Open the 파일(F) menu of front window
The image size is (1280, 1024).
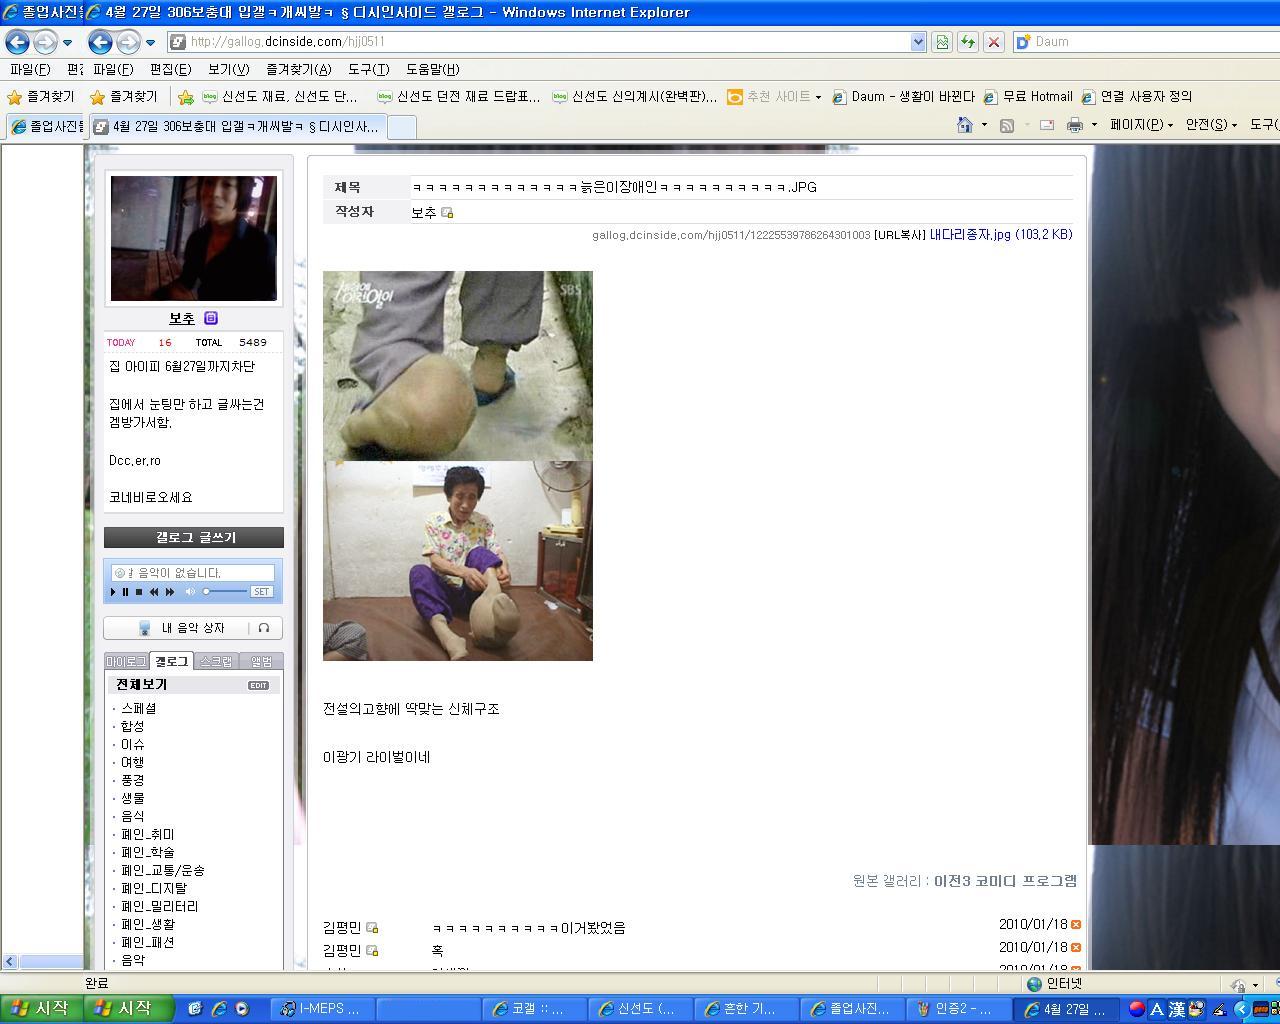point(113,69)
